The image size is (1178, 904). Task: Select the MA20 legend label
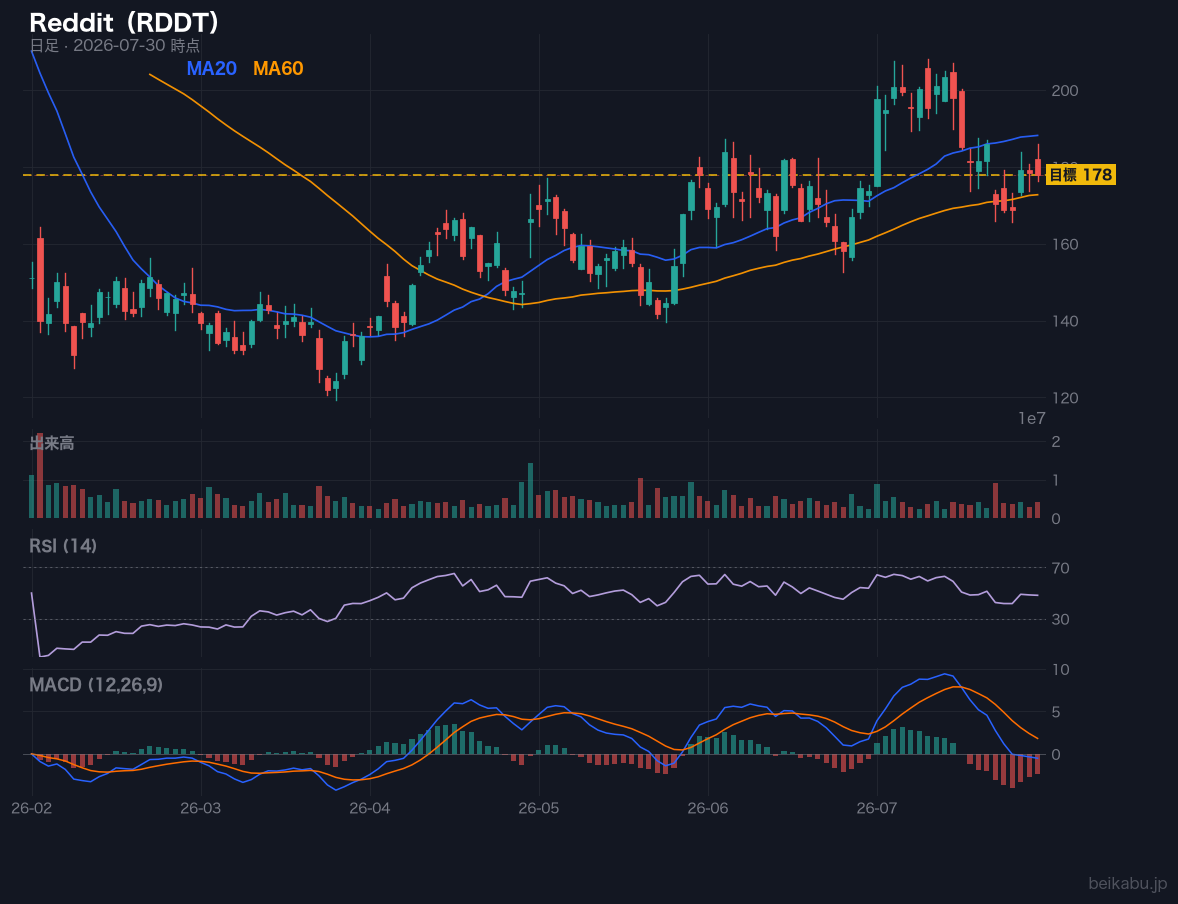pos(212,68)
